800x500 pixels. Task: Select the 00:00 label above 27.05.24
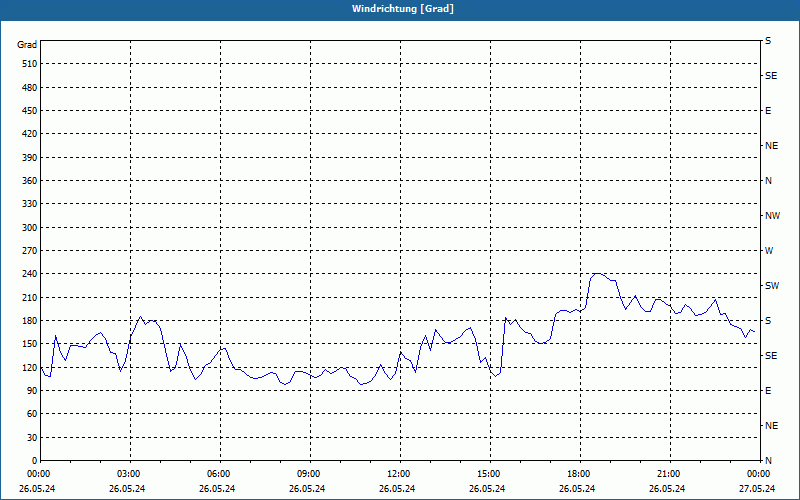pos(759,473)
